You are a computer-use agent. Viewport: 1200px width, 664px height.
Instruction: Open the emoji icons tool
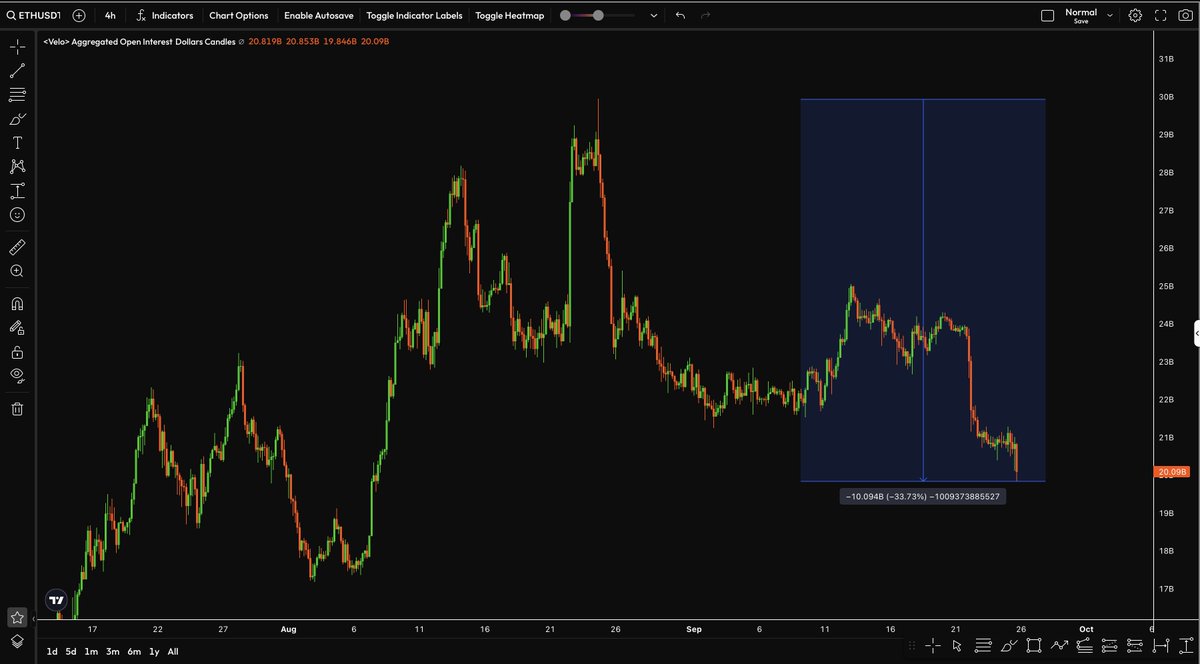[17, 215]
